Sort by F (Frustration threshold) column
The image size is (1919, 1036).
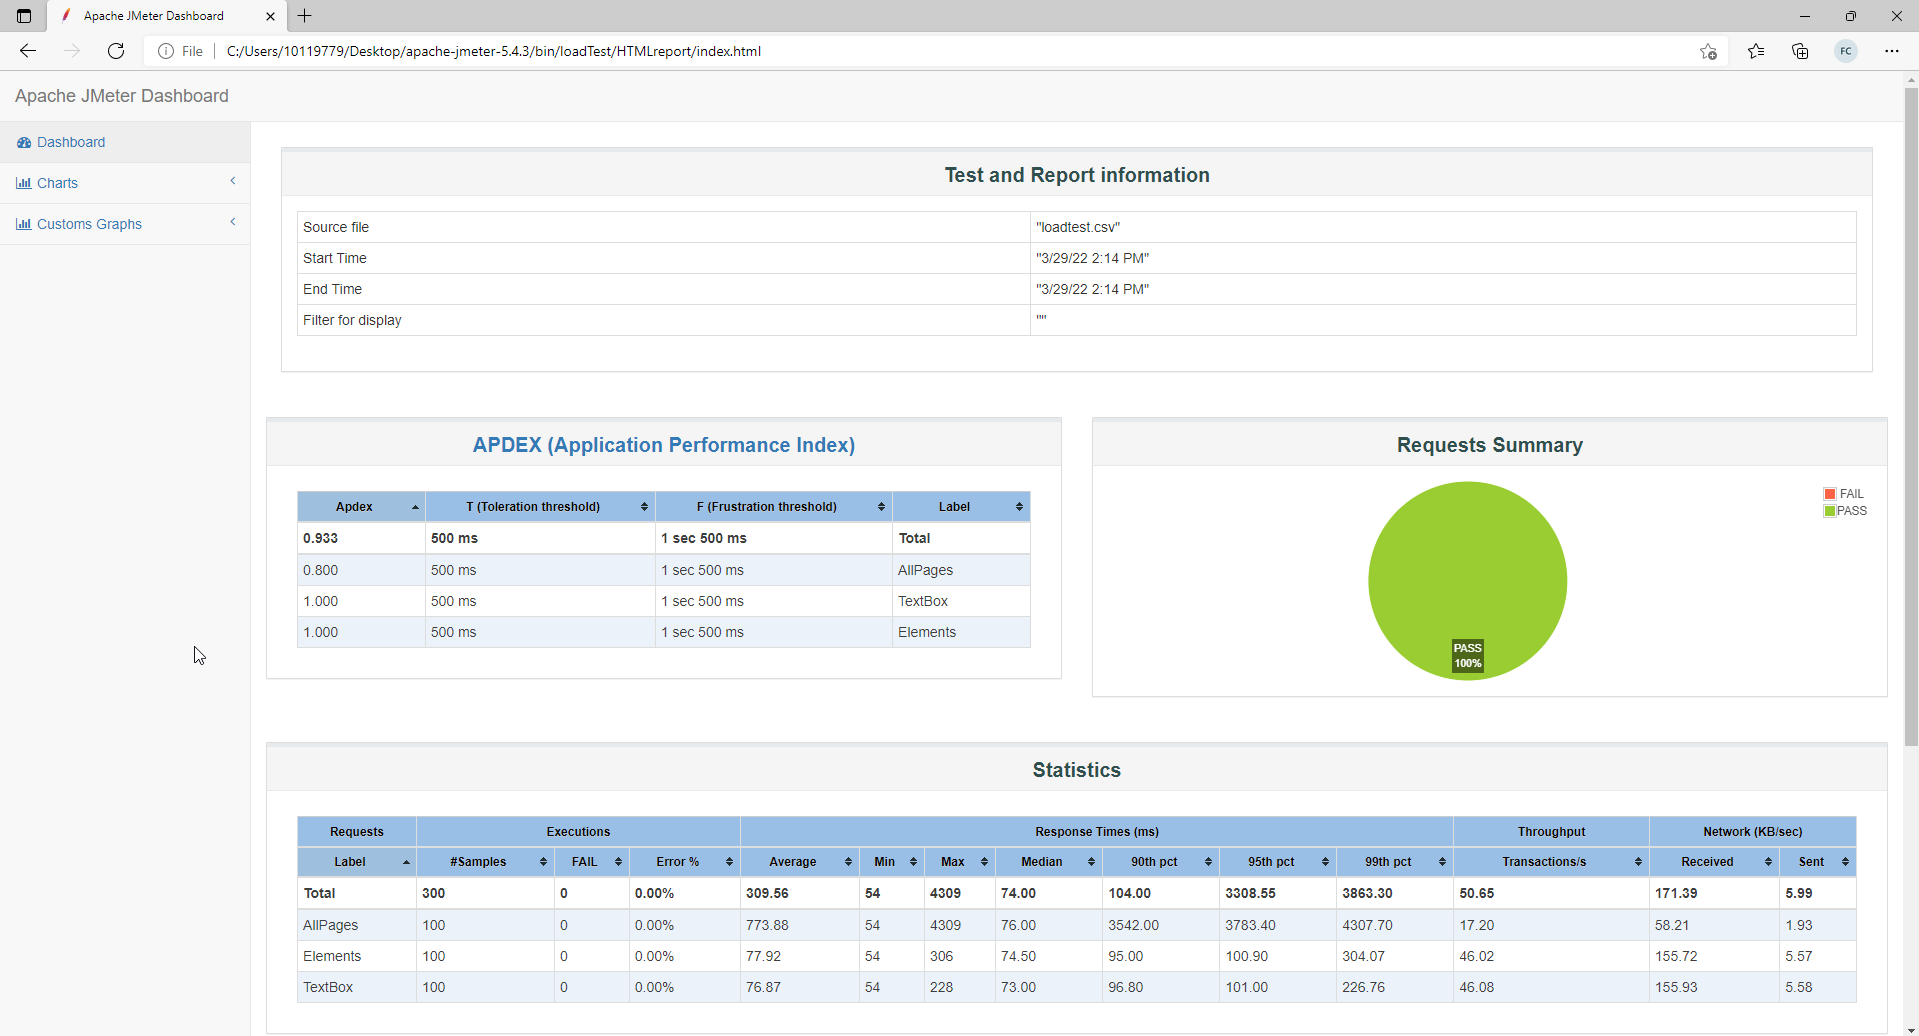click(x=773, y=507)
